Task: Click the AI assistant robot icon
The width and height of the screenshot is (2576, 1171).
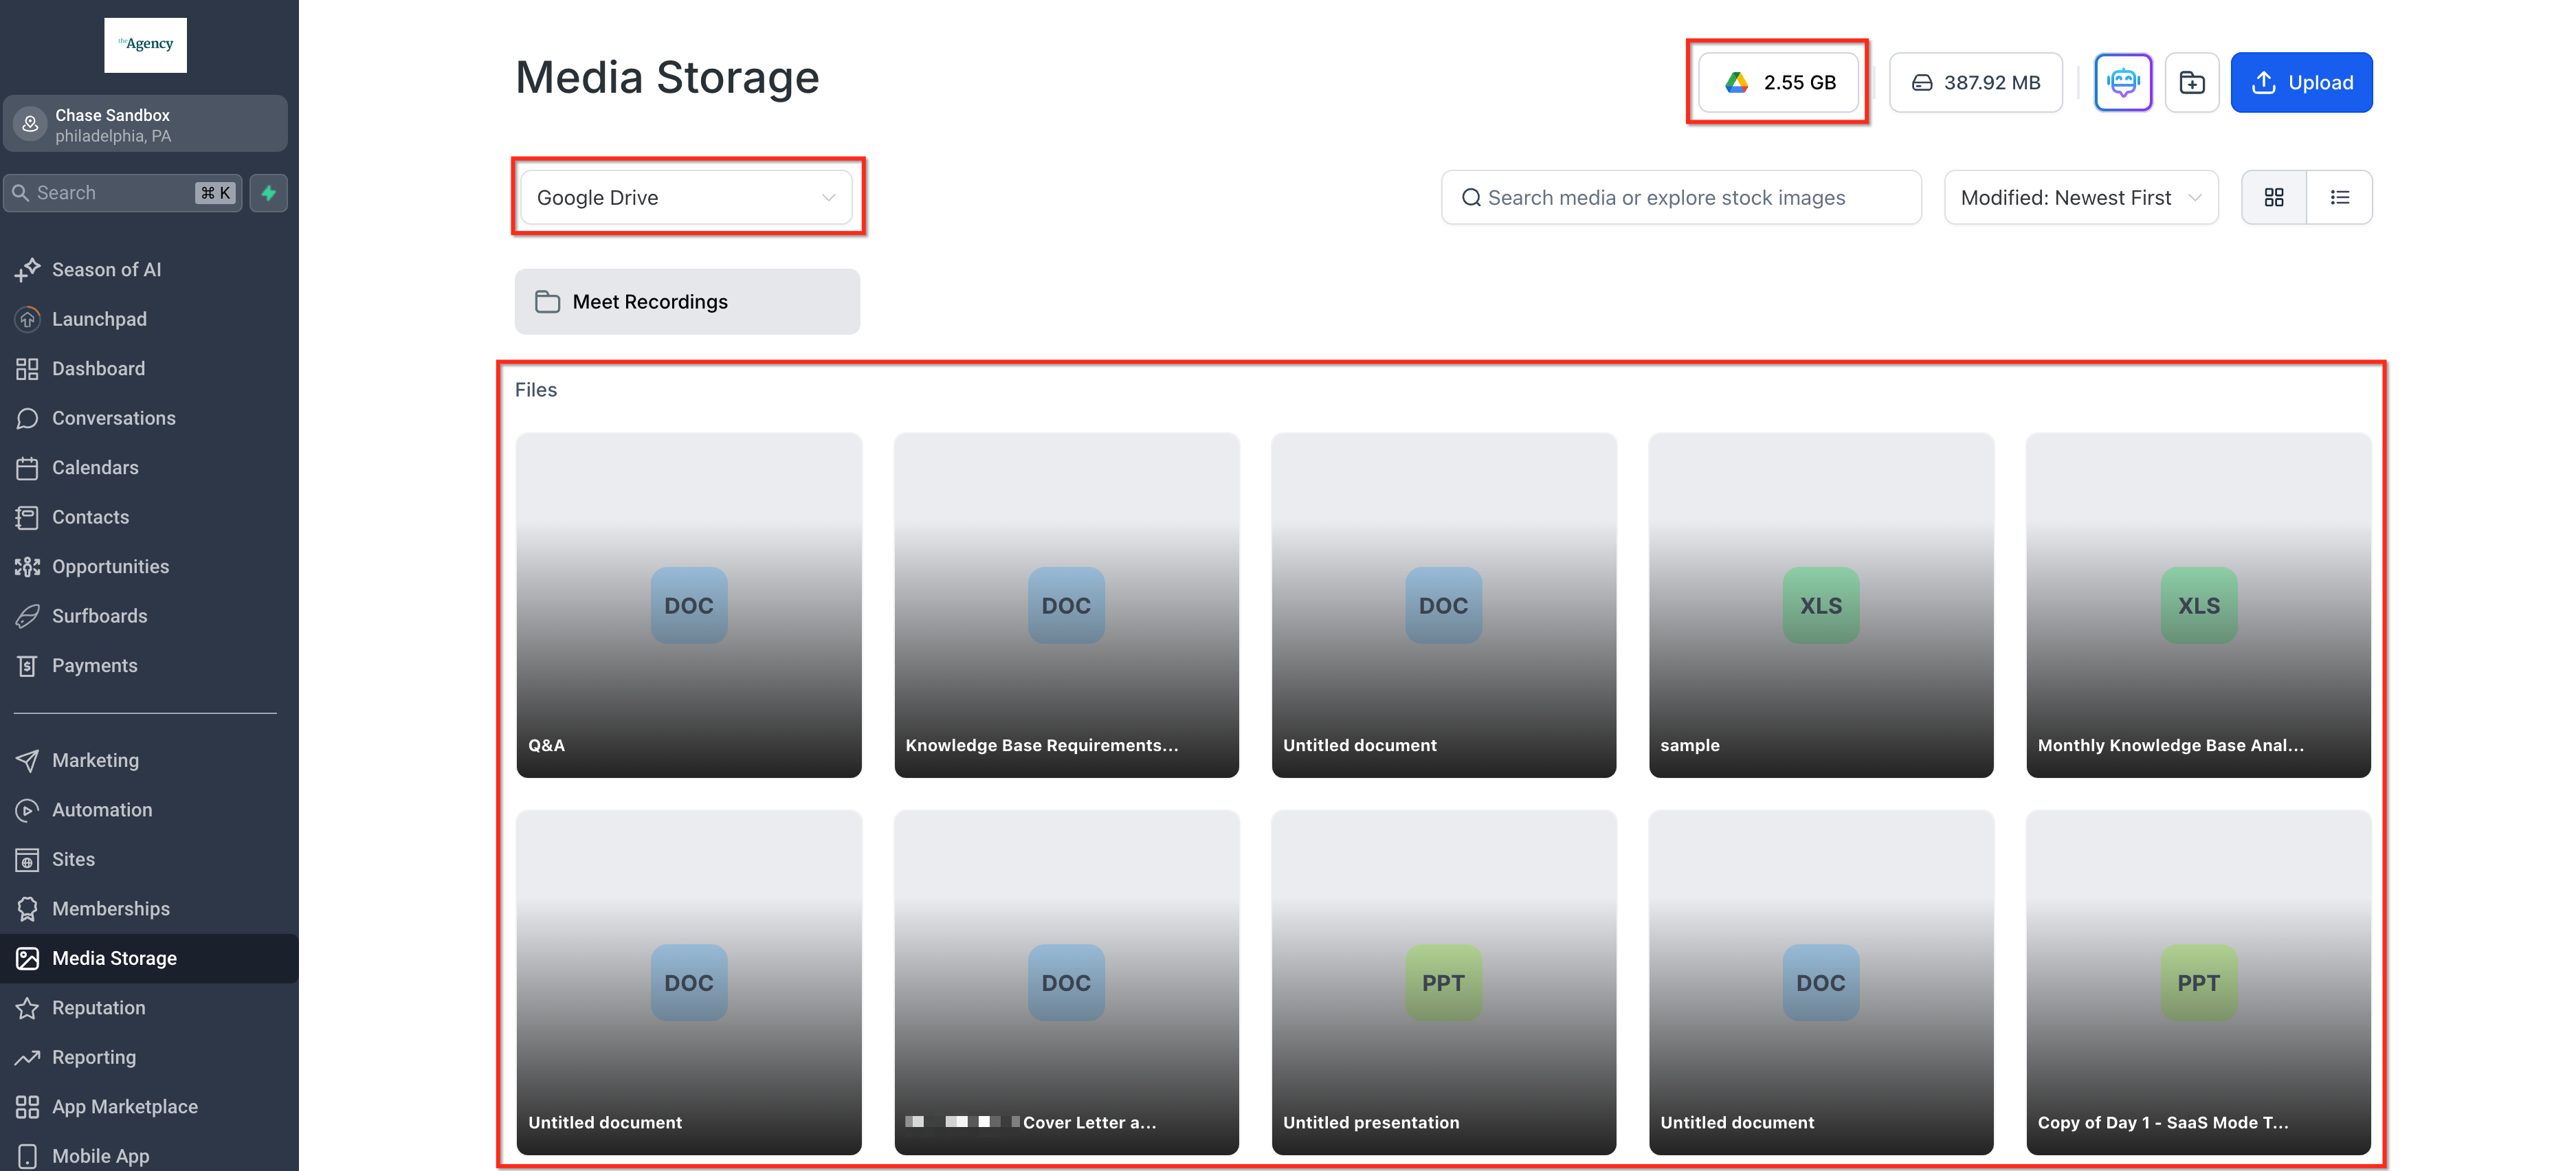Action: click(x=2122, y=82)
